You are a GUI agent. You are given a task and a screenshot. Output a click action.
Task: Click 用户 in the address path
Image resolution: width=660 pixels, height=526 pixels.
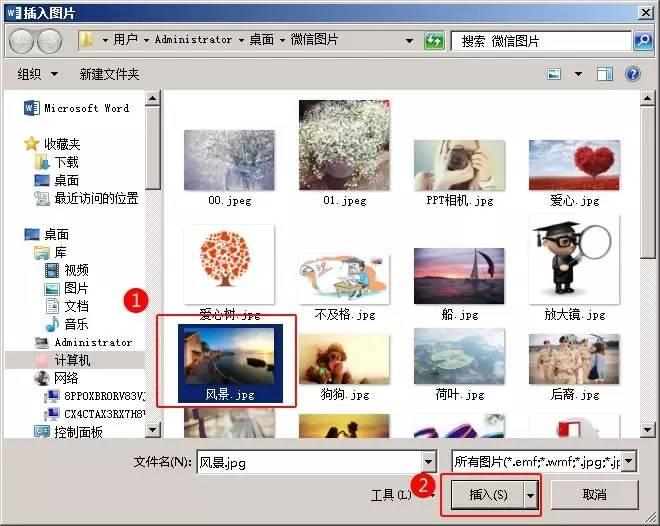click(x=126, y=40)
